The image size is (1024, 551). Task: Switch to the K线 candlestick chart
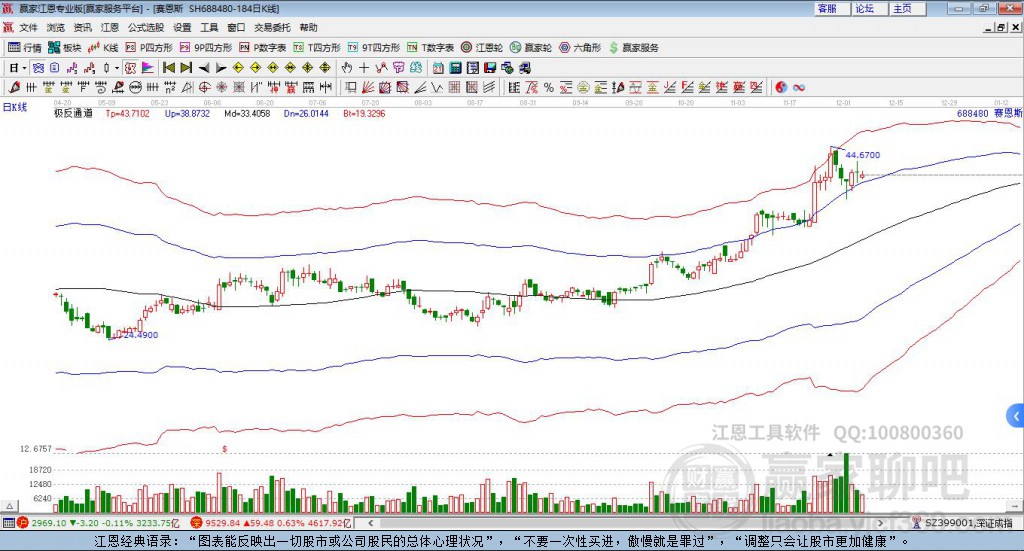(103, 48)
